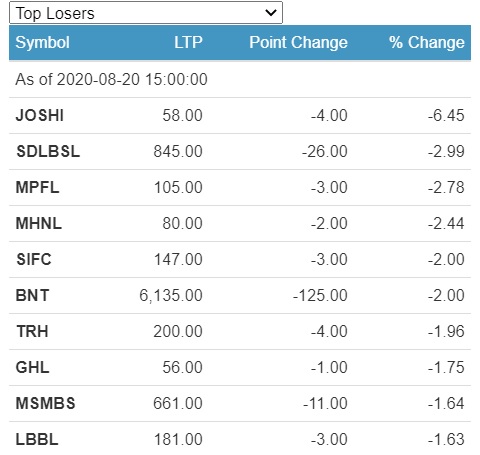This screenshot has width=480, height=455.
Task: Select the MPFL symbol link
Action: click(37, 187)
